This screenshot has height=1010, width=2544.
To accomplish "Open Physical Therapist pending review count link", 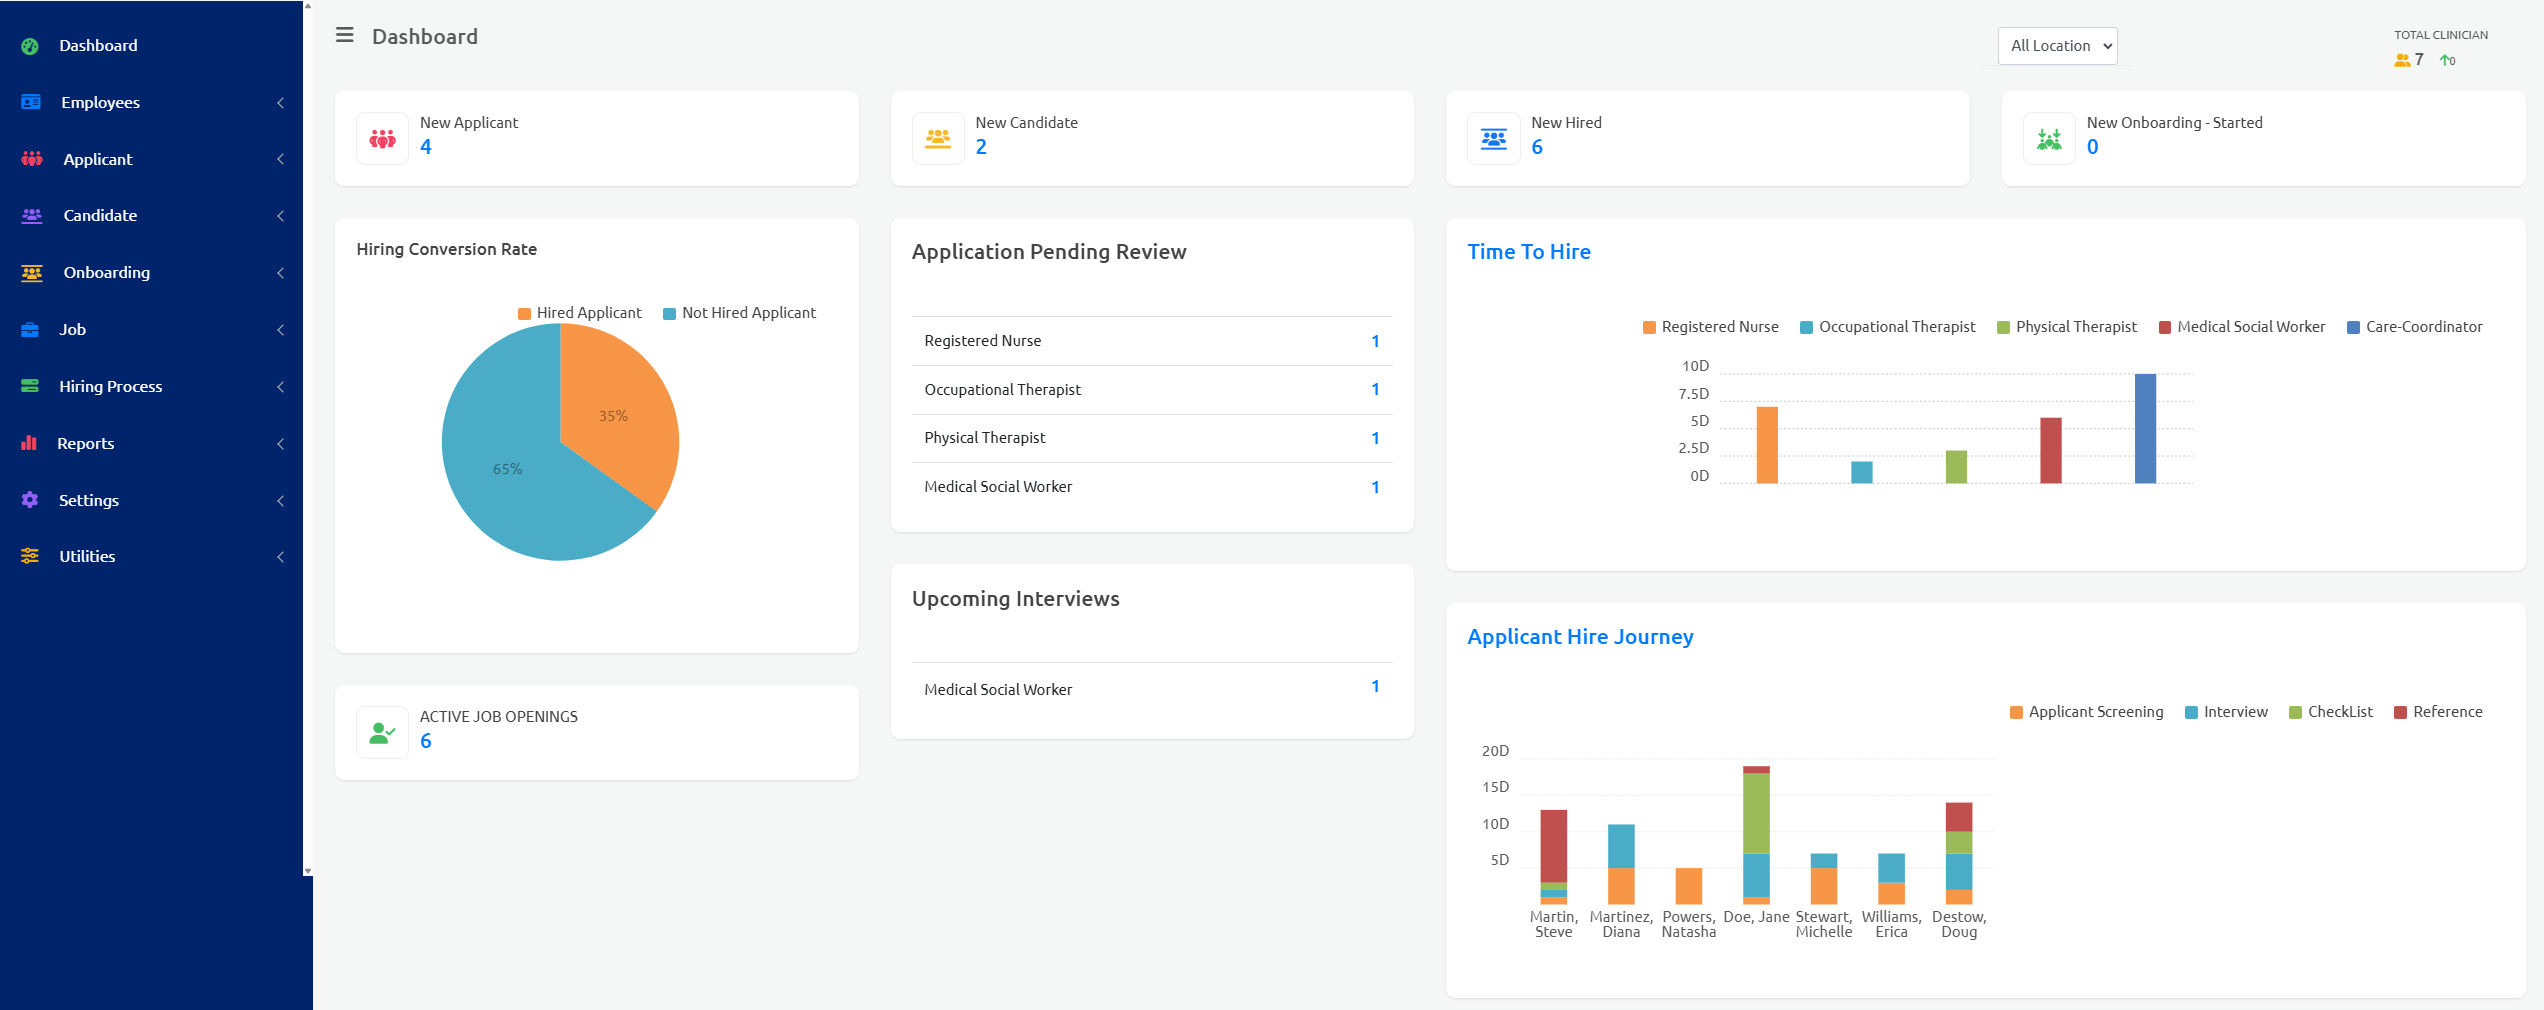I will (x=1376, y=438).
